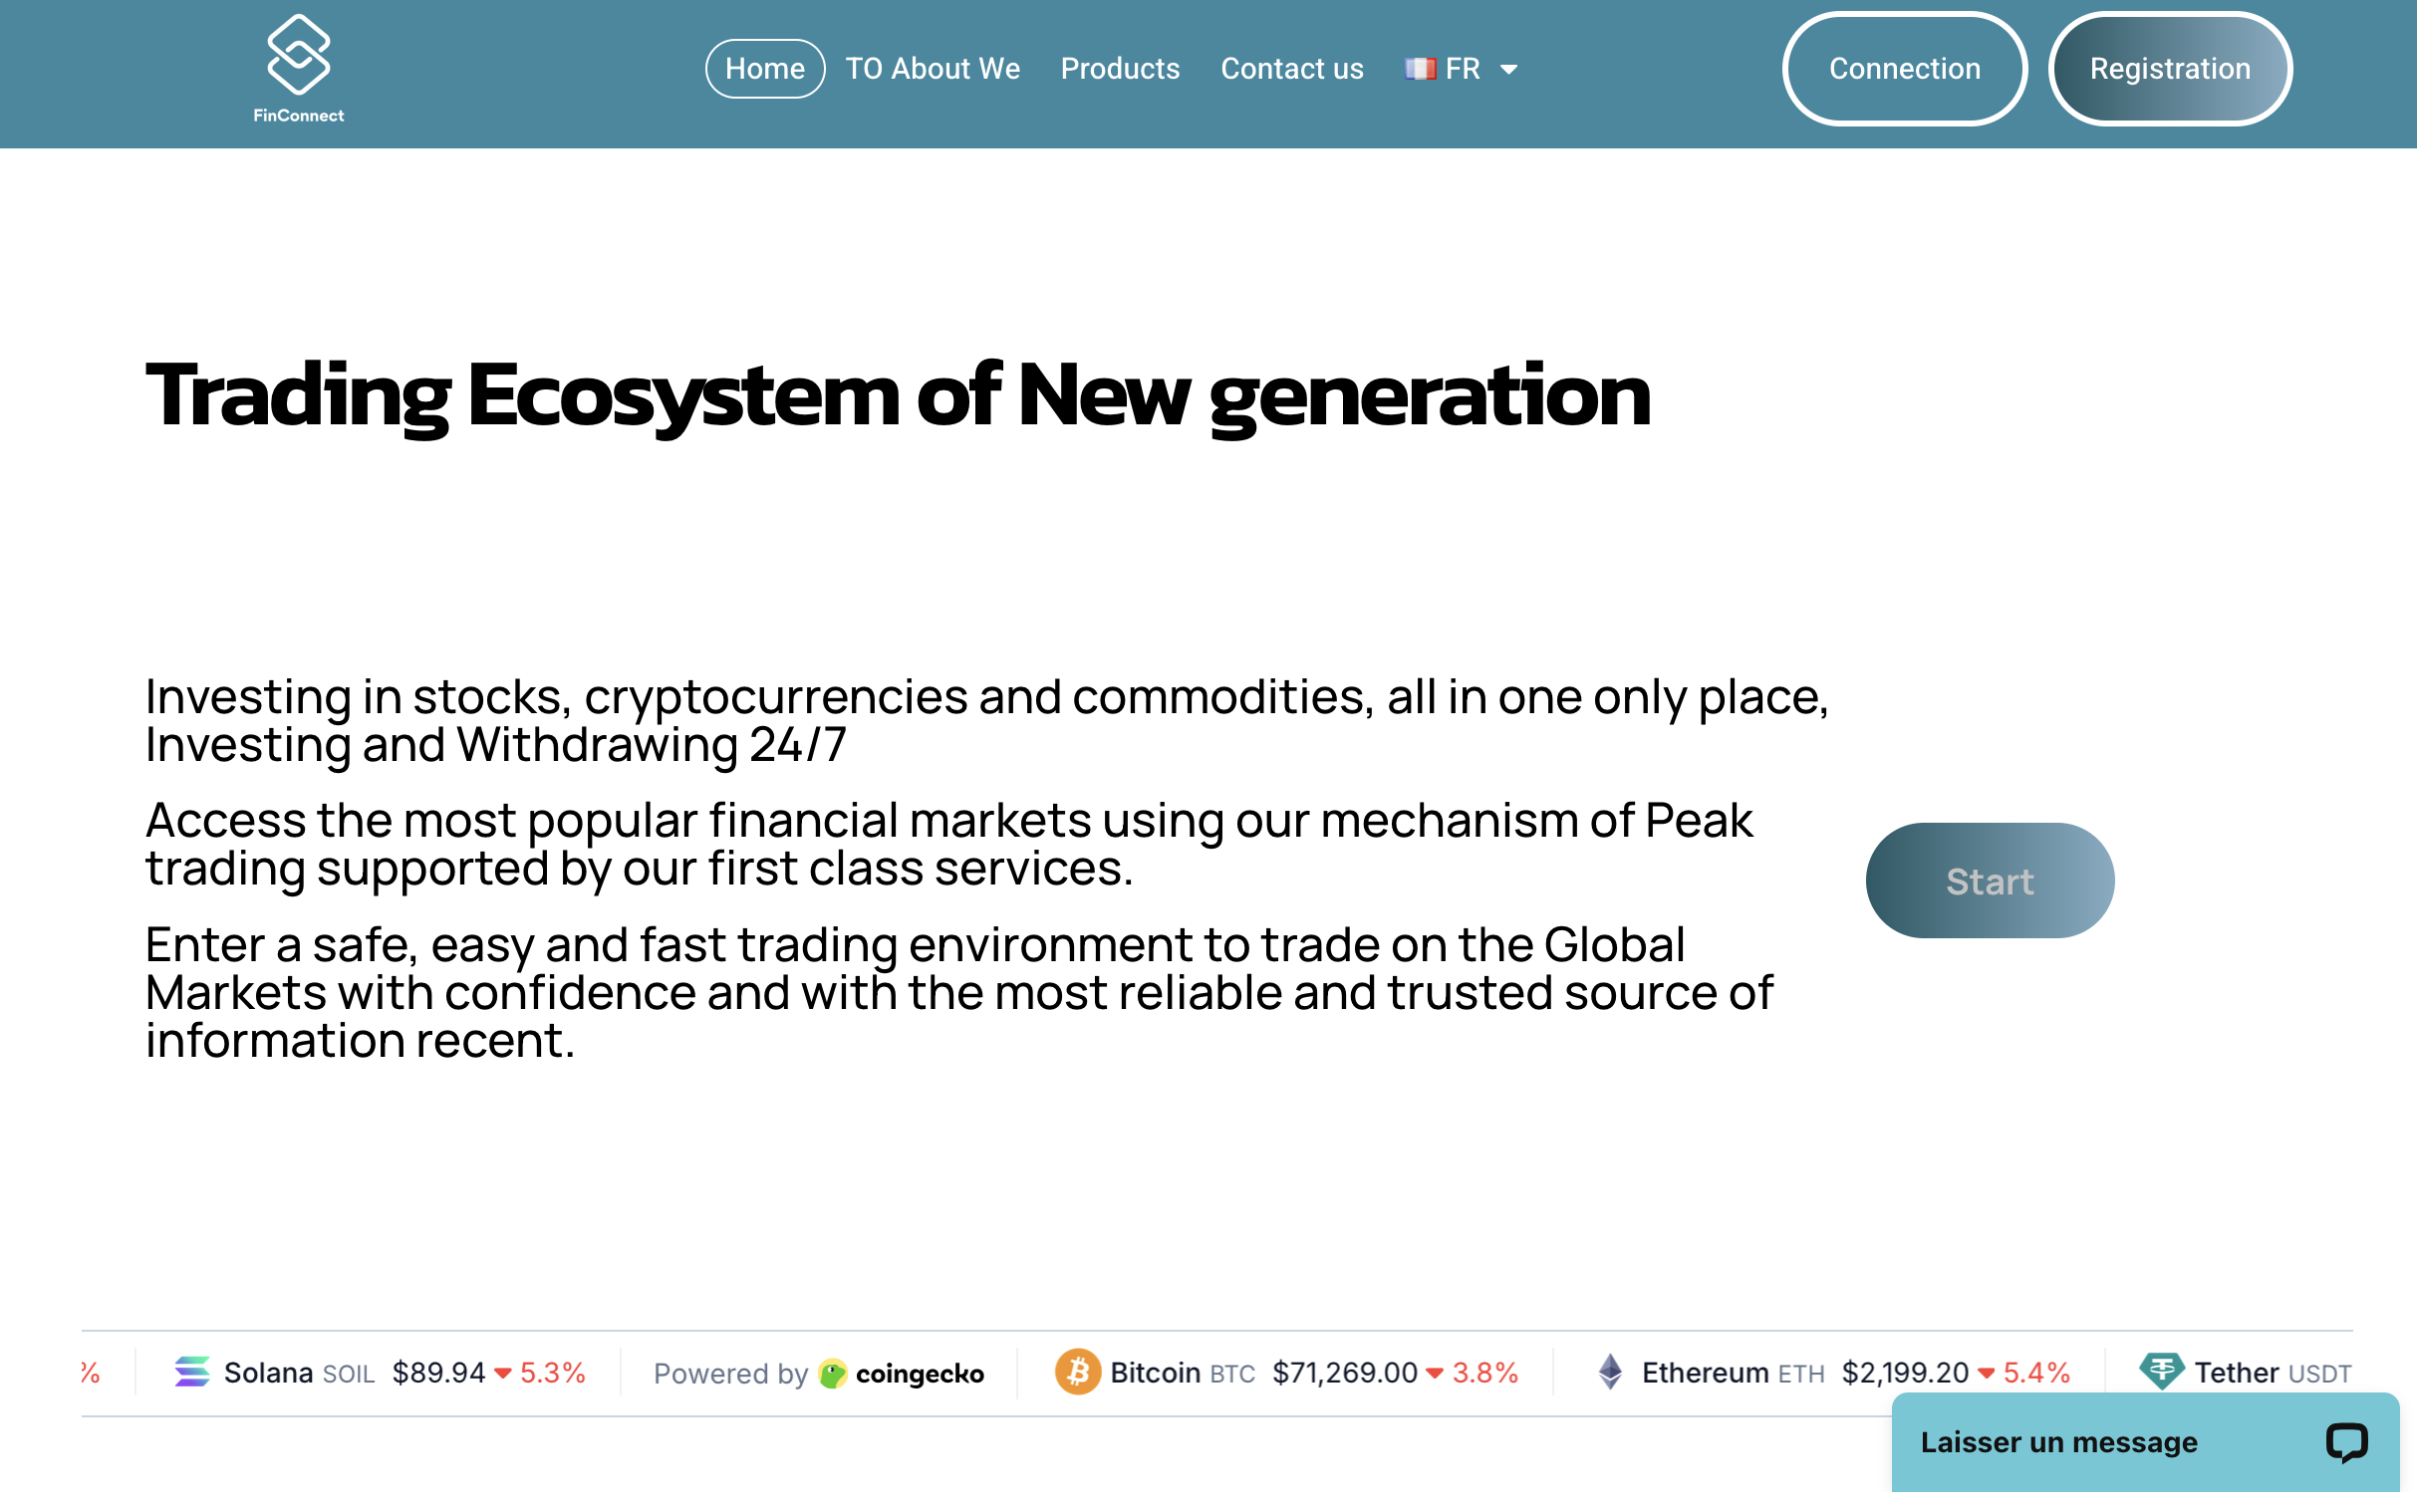The image size is (2417, 1512).
Task: Open the TO About We page
Action: 931,68
